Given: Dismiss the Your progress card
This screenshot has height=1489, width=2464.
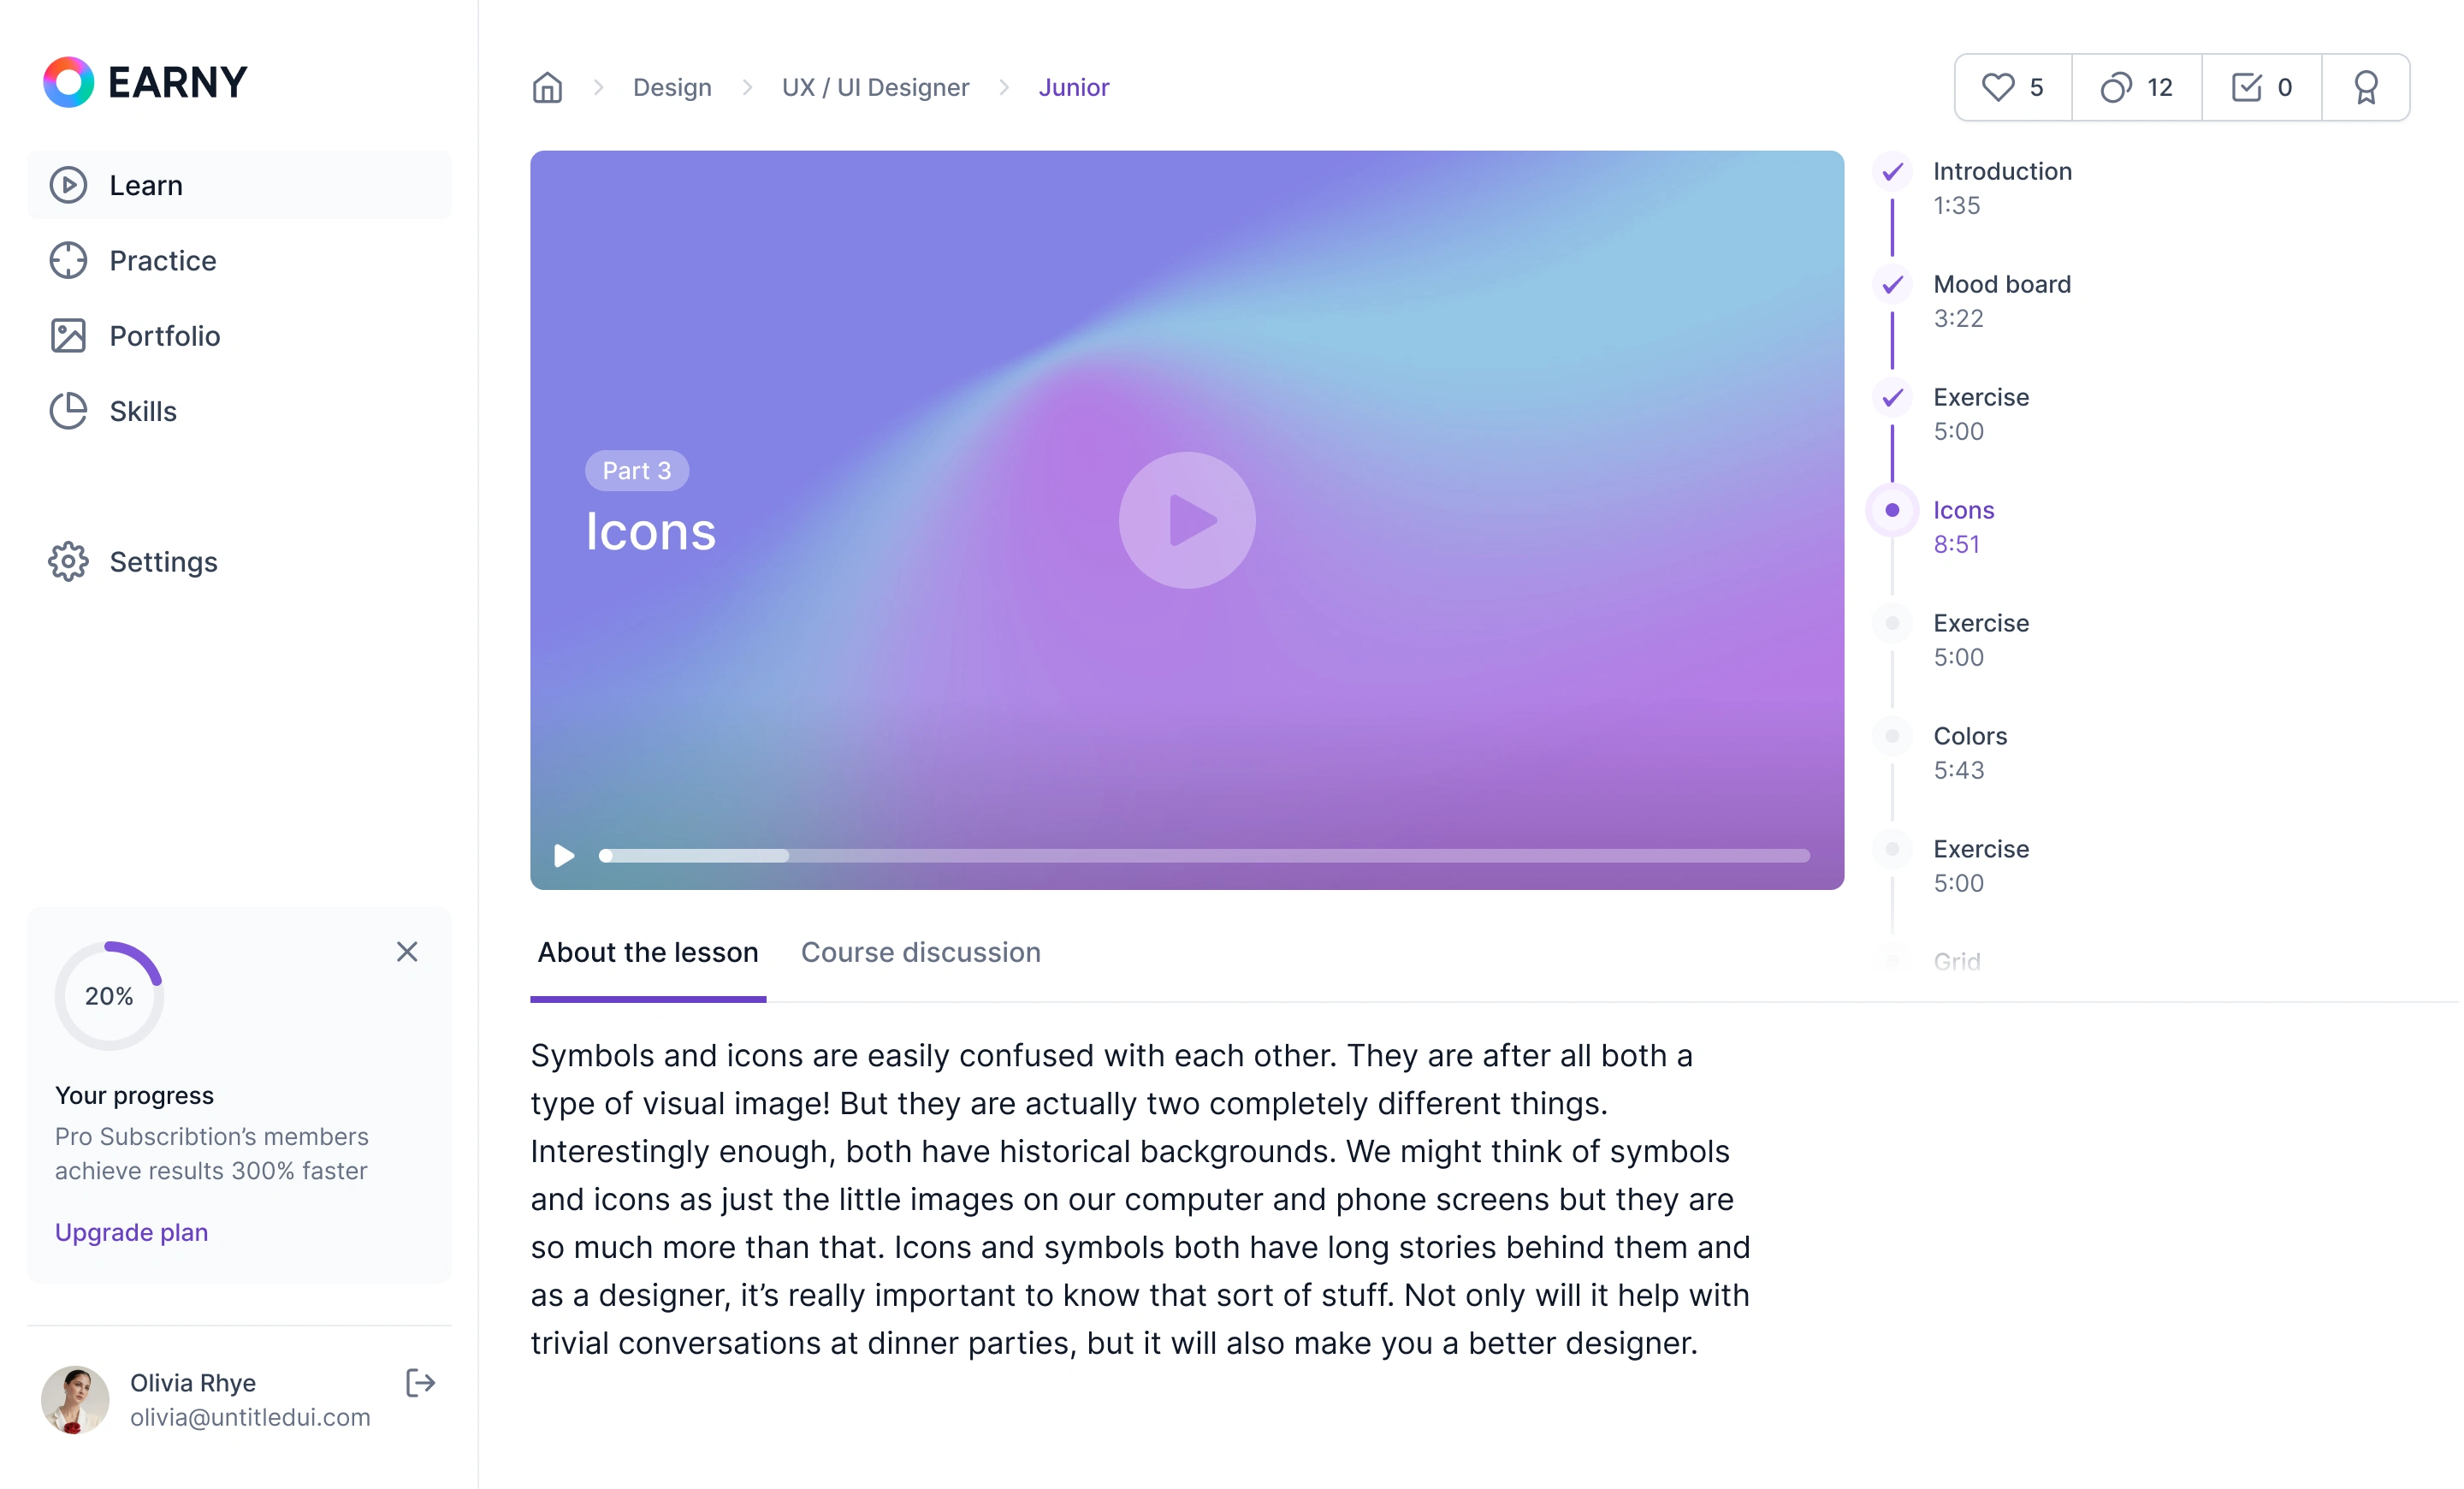Looking at the screenshot, I should (x=407, y=951).
